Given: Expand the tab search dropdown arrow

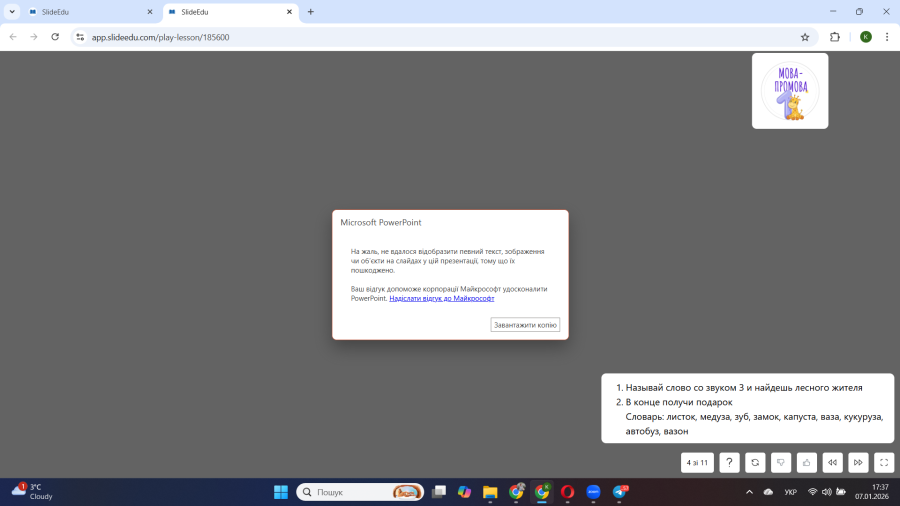Looking at the screenshot, I should coord(12,12).
